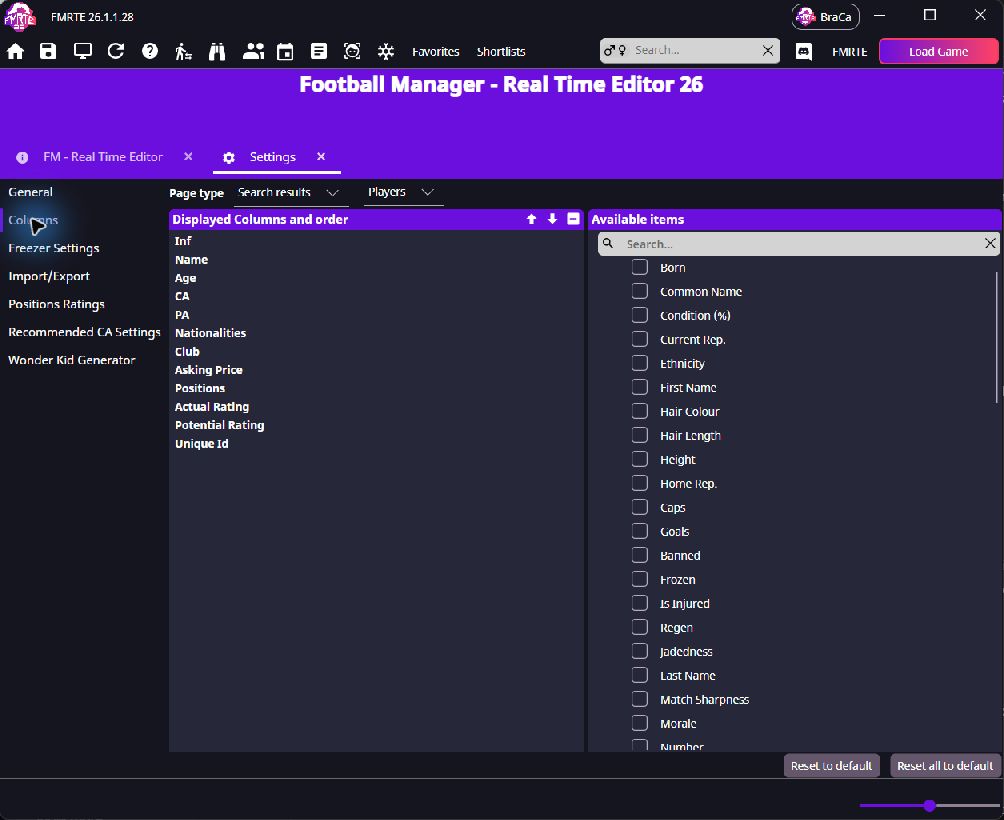Open the Help question mark icon
Viewport: 1004px width, 820px height.
click(x=150, y=51)
